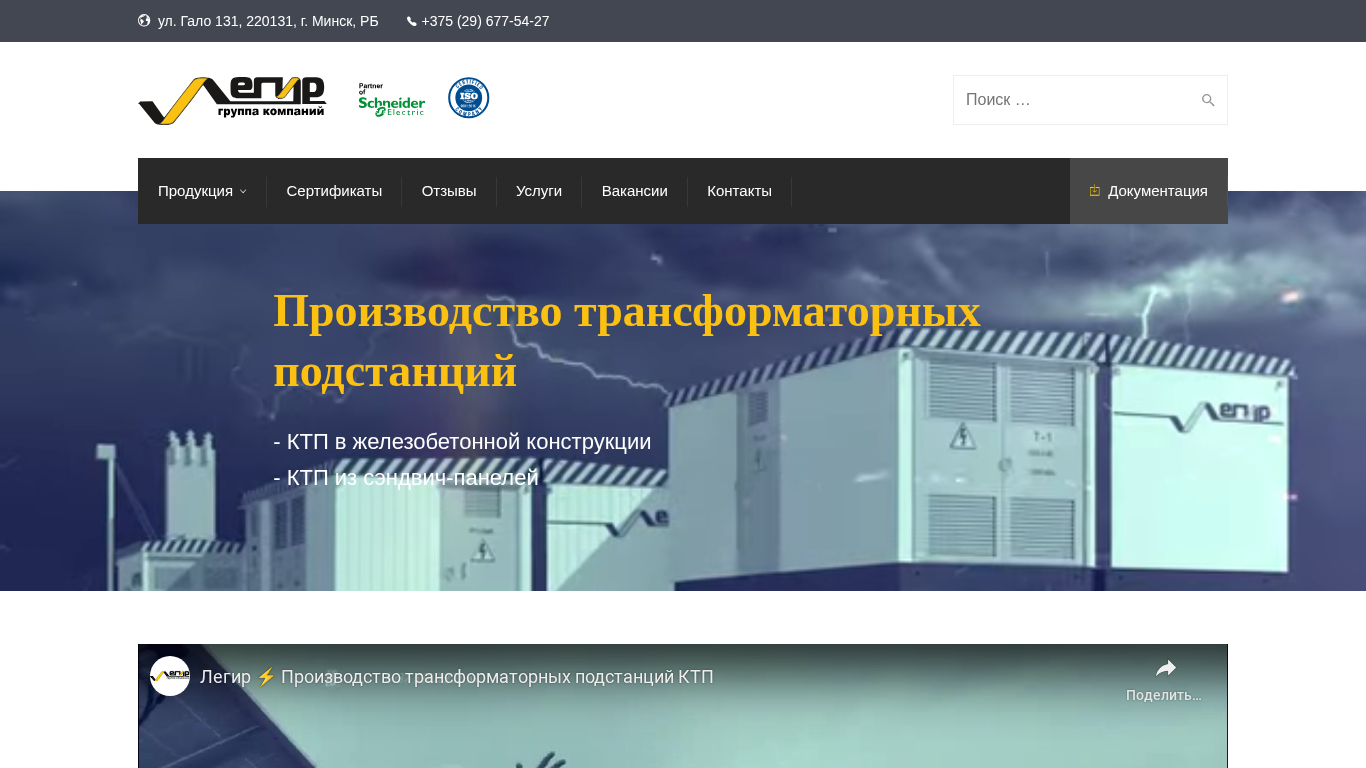
Task: Click the Поделиться share arrow in video
Action: click(x=1165, y=668)
